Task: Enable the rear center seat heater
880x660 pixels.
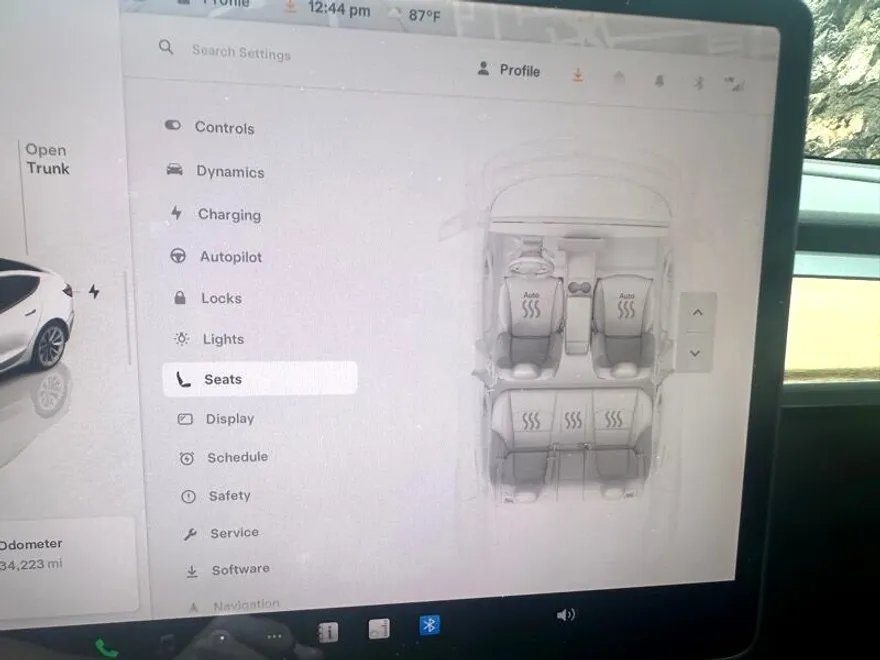Action: pyautogui.click(x=573, y=422)
